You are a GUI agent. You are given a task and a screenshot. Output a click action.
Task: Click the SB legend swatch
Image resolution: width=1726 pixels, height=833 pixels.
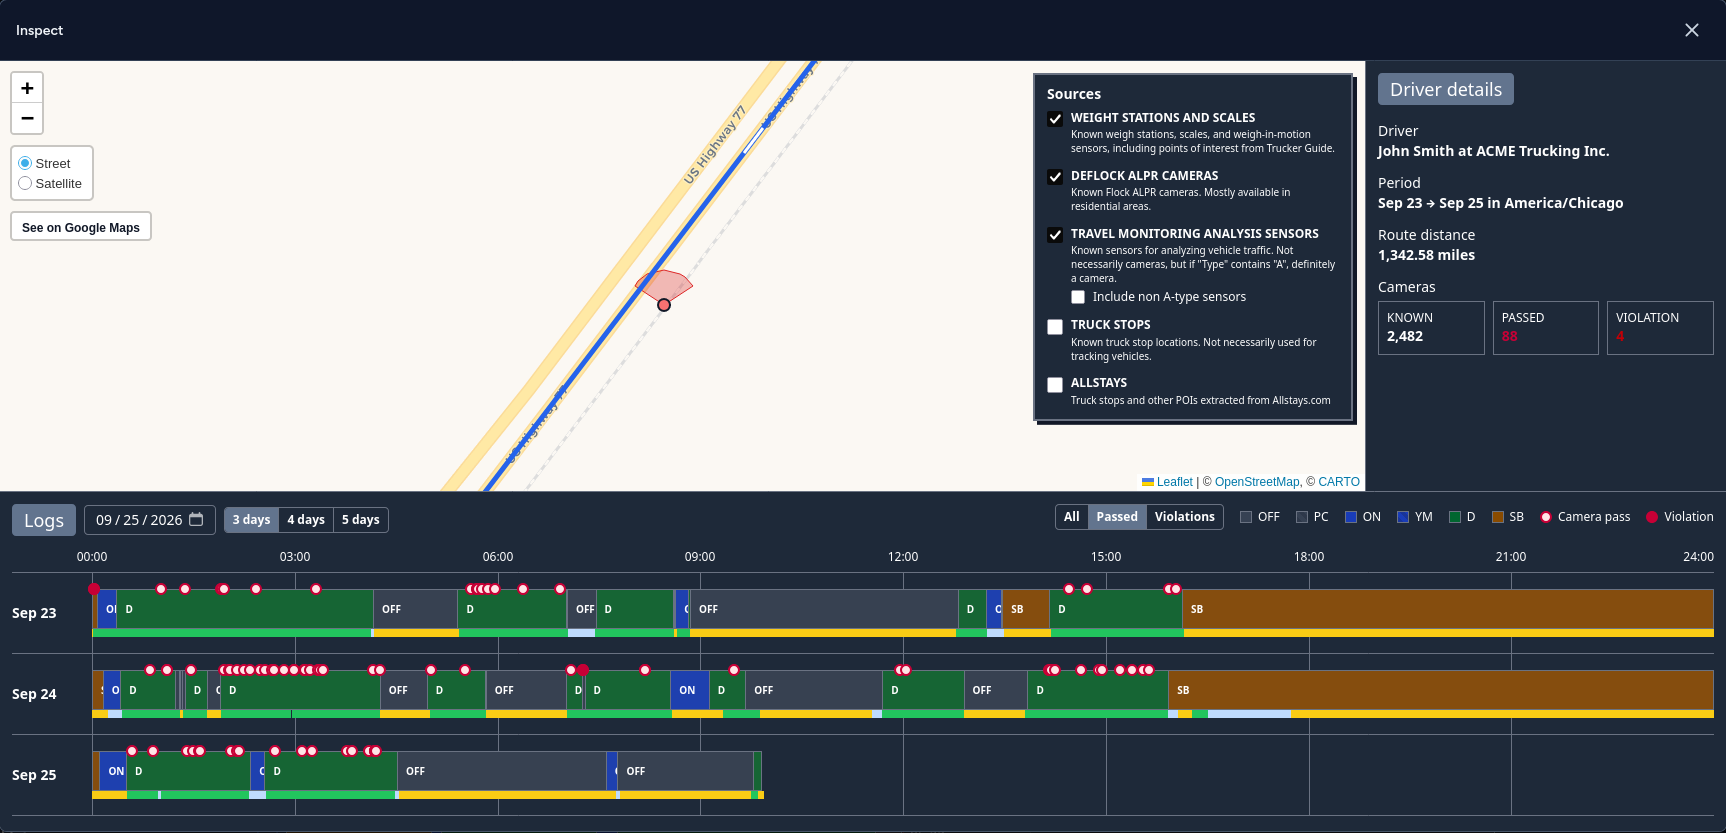click(x=1498, y=517)
